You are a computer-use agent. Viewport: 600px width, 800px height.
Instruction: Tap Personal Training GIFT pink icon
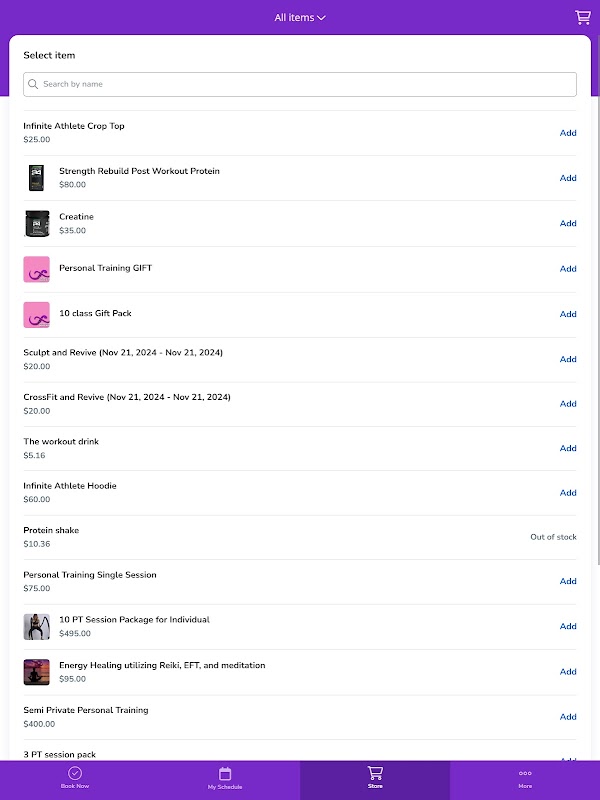37,269
